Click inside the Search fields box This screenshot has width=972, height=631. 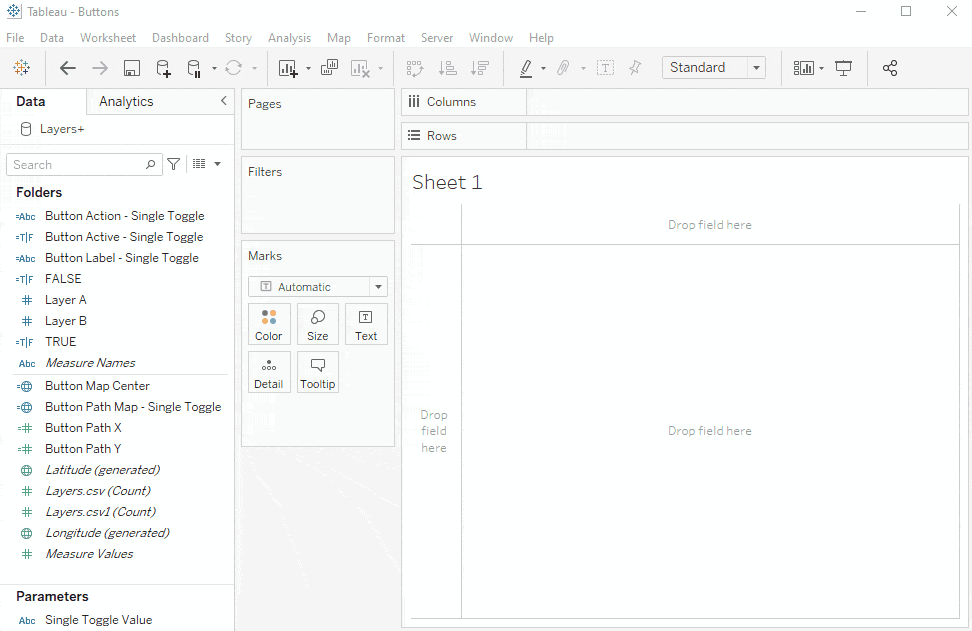point(80,163)
